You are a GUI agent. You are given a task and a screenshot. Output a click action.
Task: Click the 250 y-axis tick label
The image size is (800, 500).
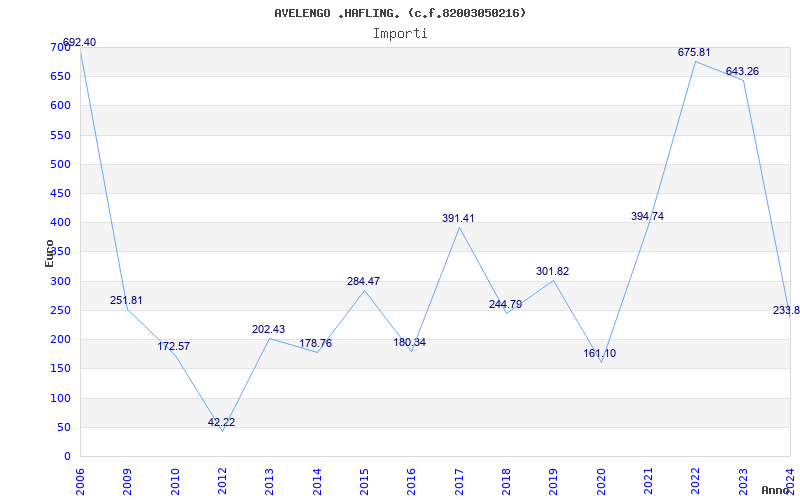60,310
